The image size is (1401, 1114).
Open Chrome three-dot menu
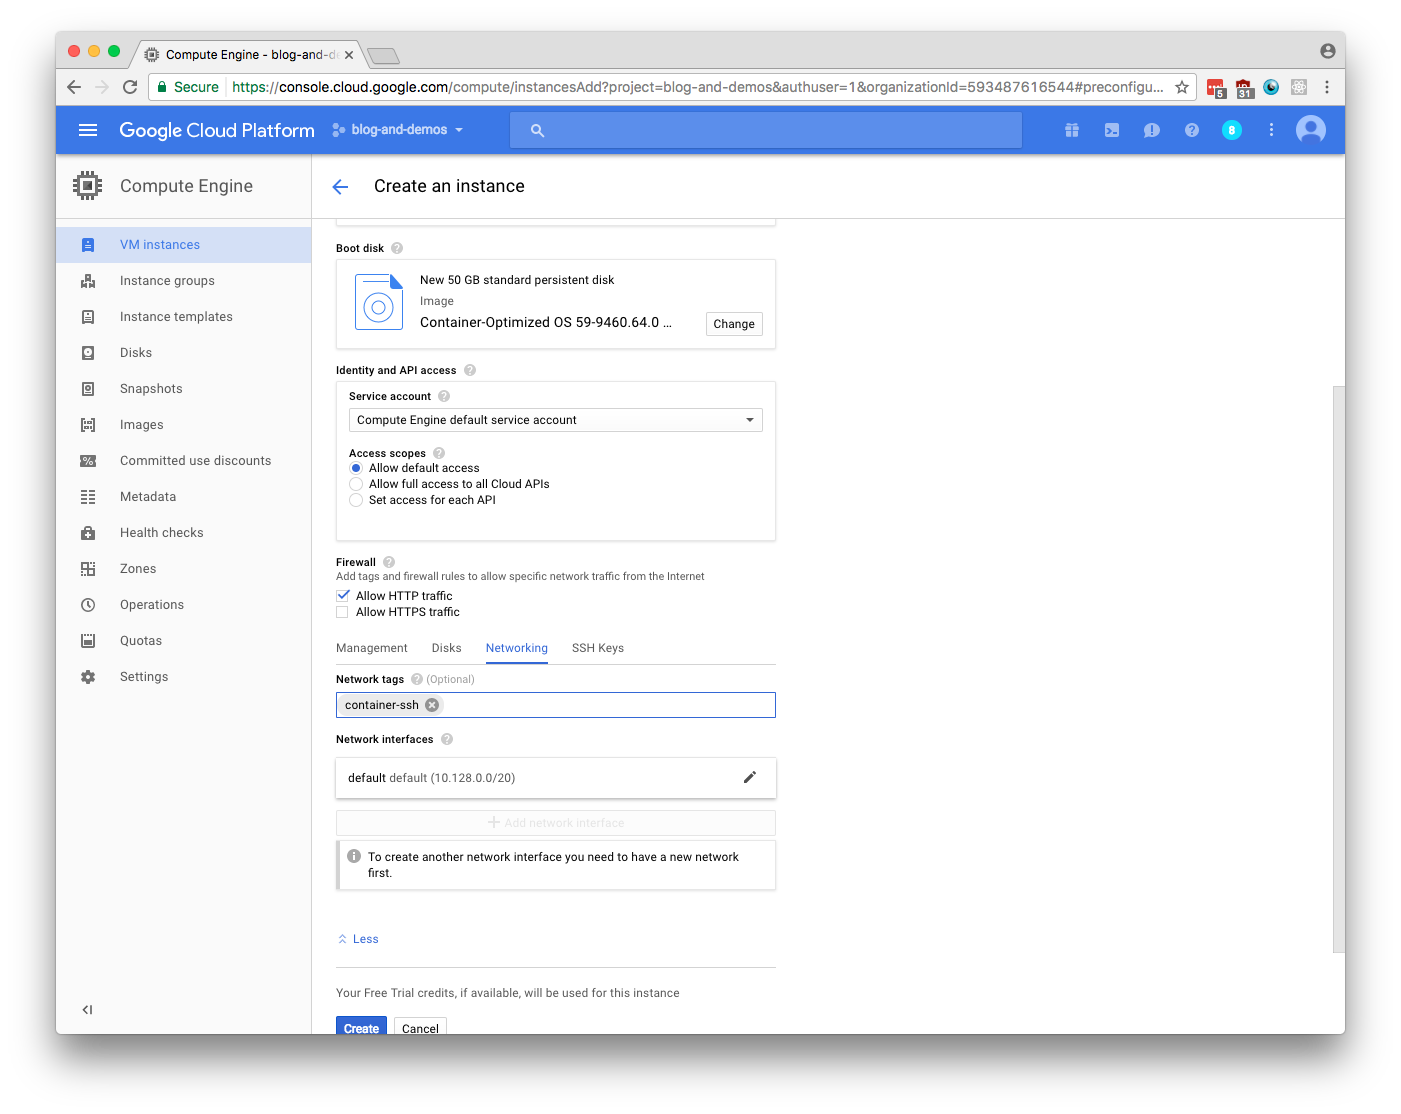(x=1327, y=87)
